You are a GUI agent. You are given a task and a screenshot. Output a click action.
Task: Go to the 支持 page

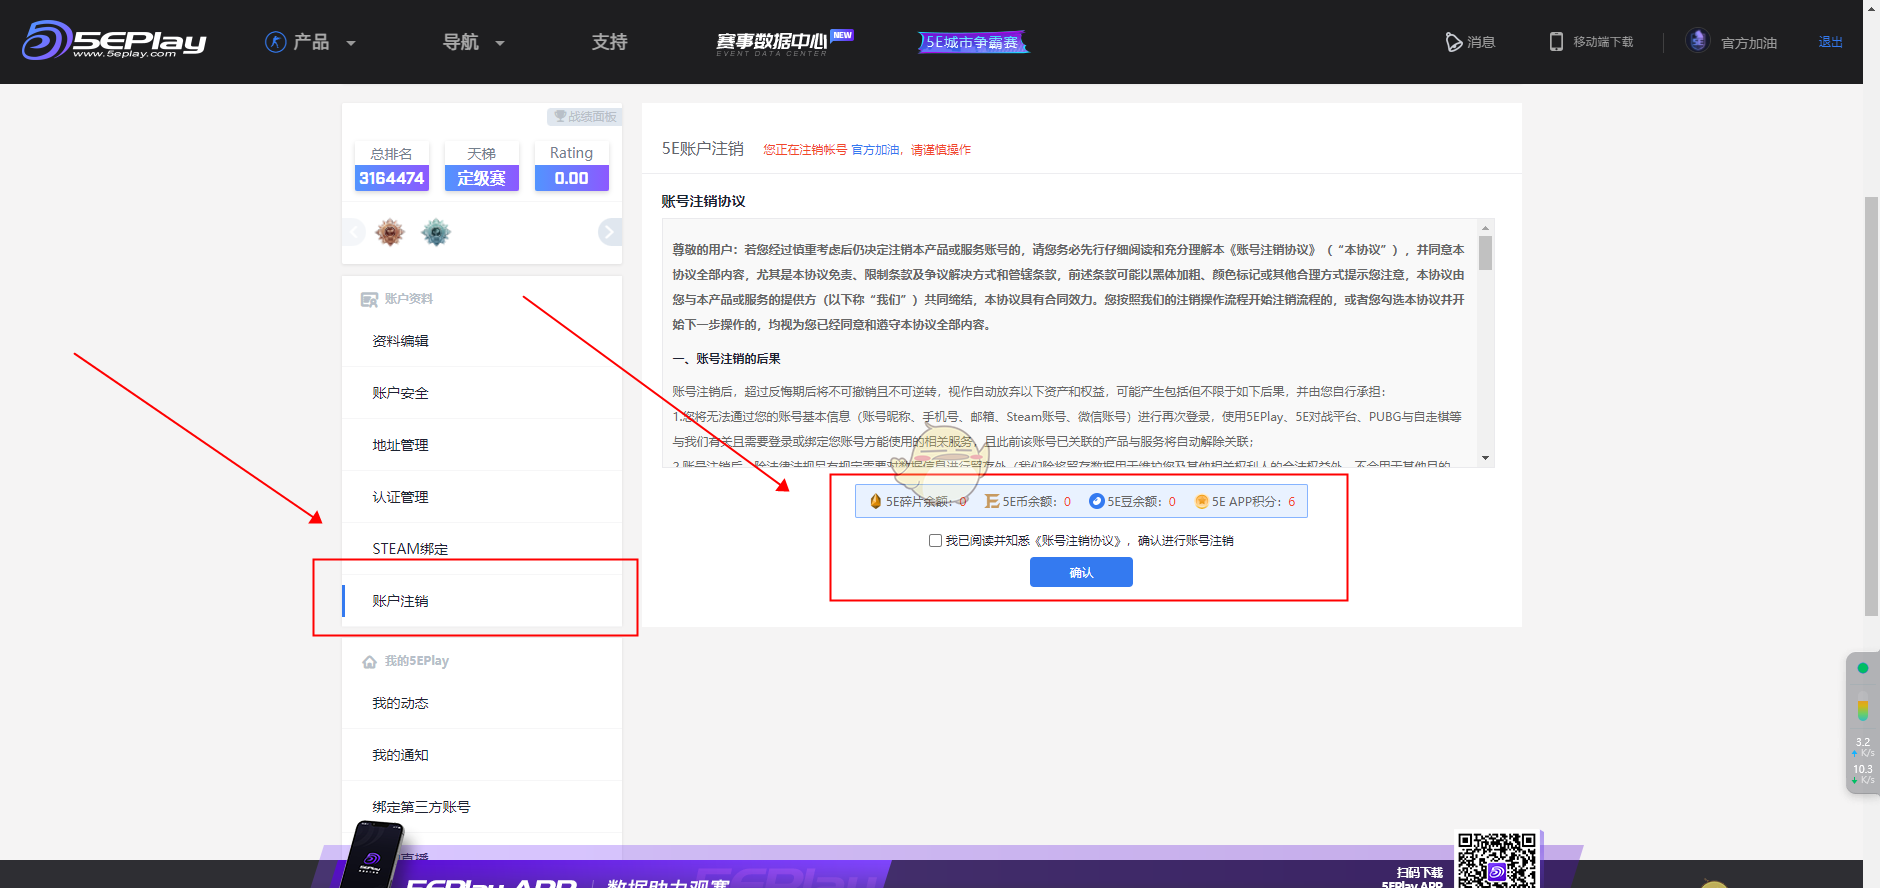pyautogui.click(x=609, y=42)
